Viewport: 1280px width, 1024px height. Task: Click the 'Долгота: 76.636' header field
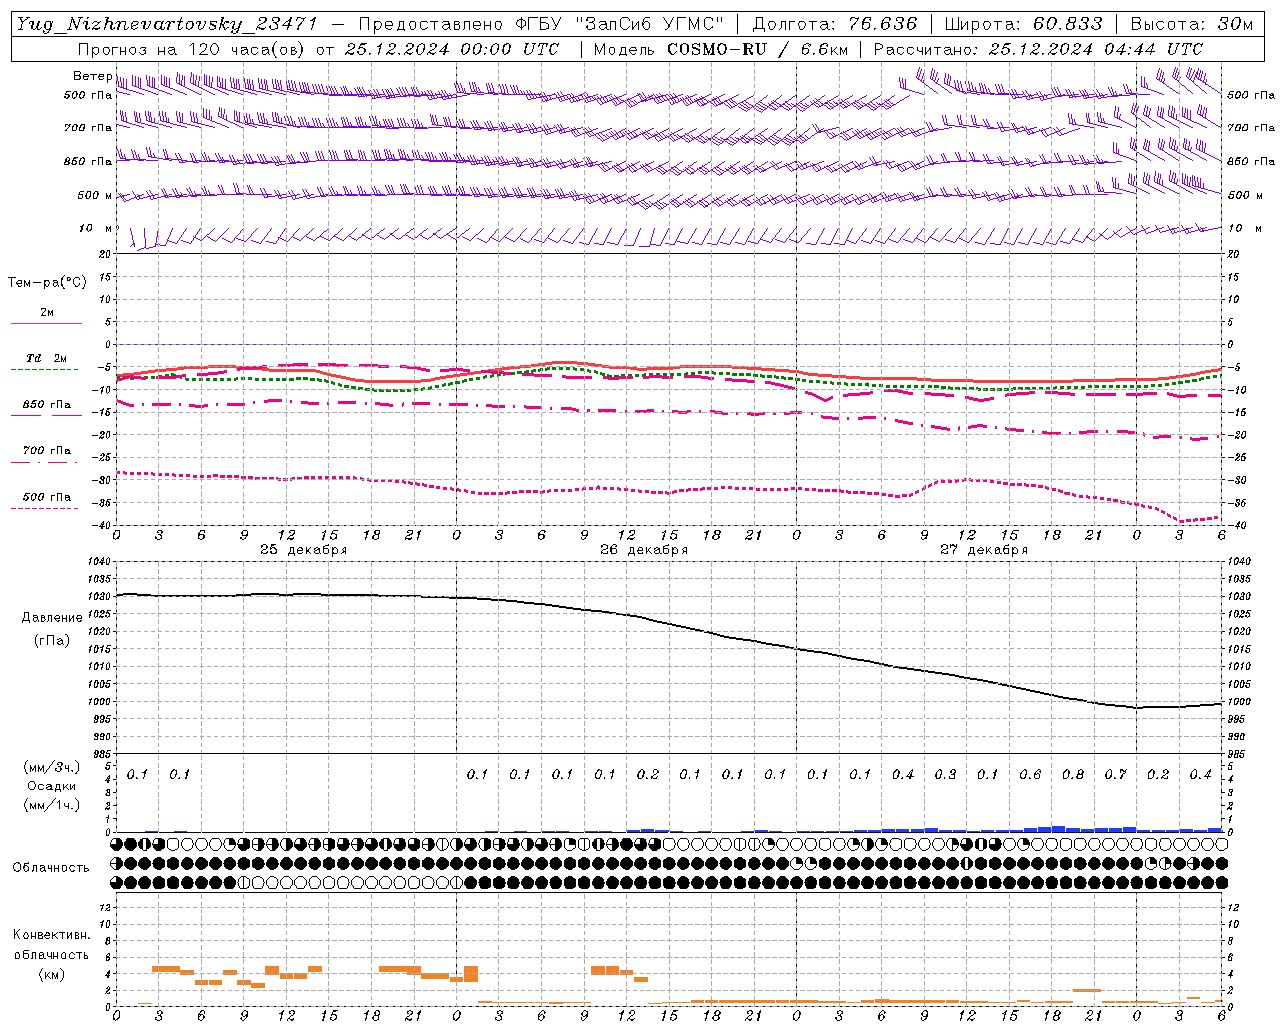click(x=834, y=24)
